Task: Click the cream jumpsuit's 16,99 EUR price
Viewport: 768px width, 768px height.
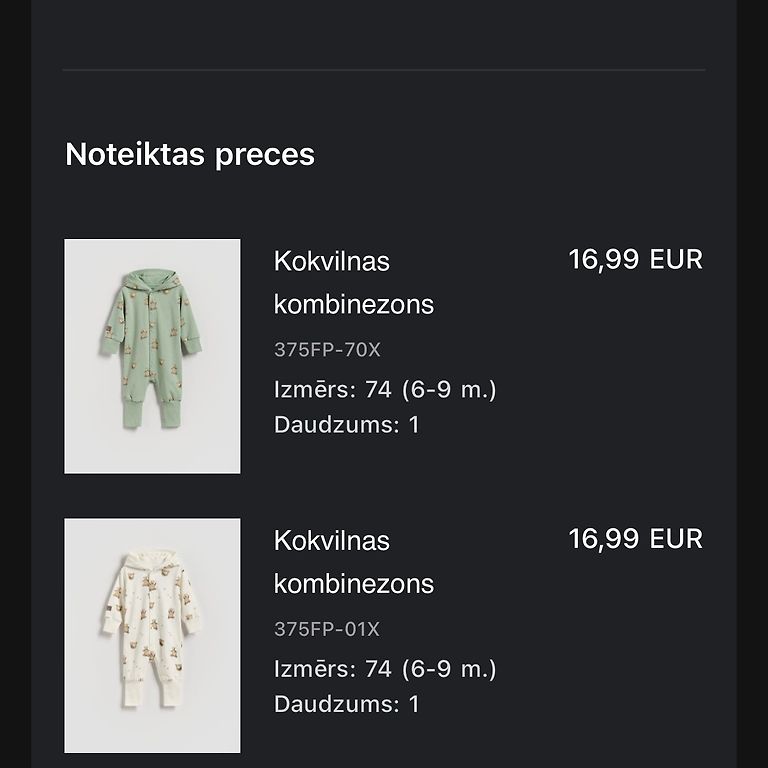Action: 635,539
